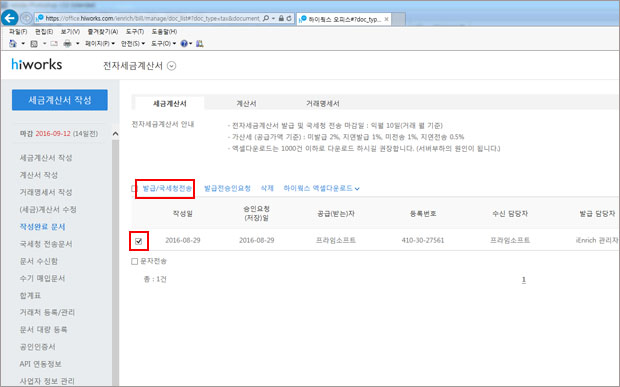Click the hiworks logo
This screenshot has height=387, width=620.
tap(37, 64)
